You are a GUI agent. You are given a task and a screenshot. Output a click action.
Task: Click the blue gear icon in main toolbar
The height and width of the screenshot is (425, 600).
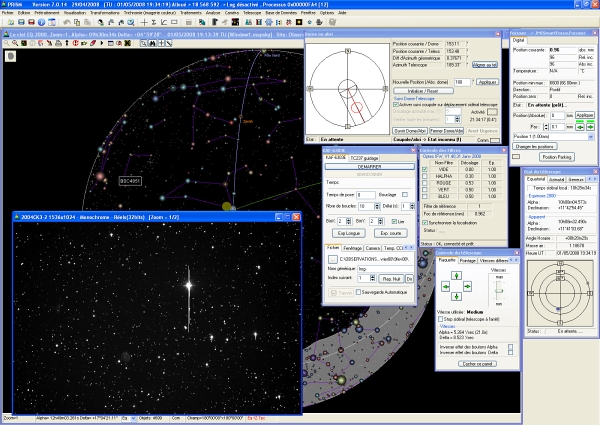[269, 22]
